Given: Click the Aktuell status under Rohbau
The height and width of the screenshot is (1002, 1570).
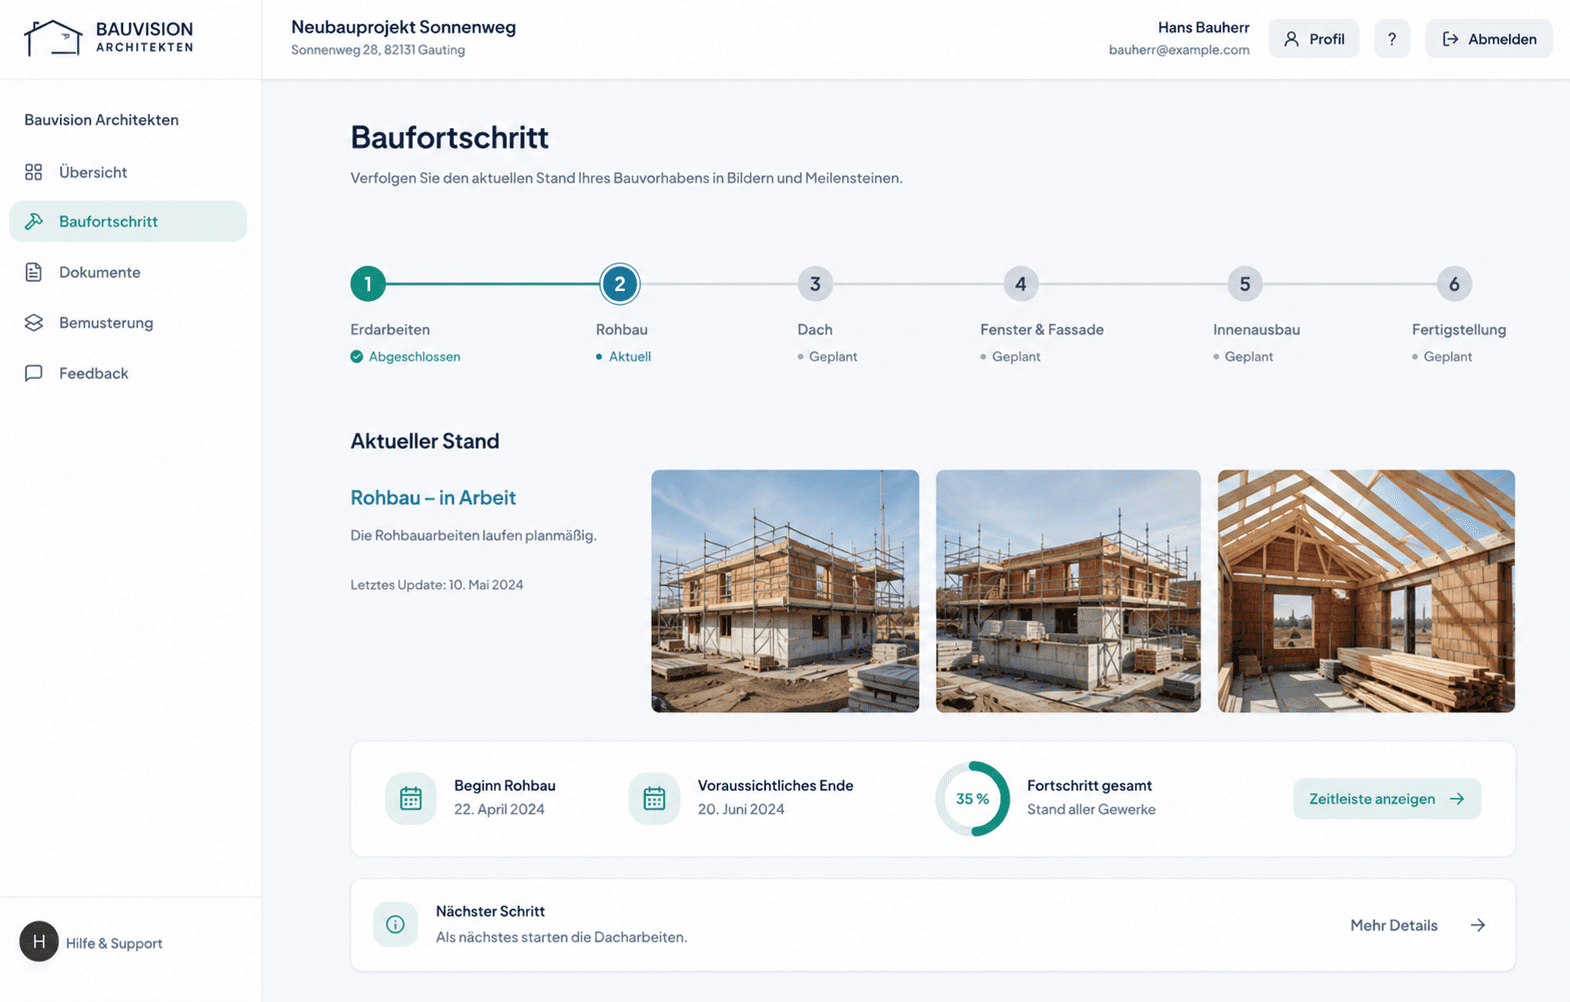Looking at the screenshot, I should [x=630, y=356].
